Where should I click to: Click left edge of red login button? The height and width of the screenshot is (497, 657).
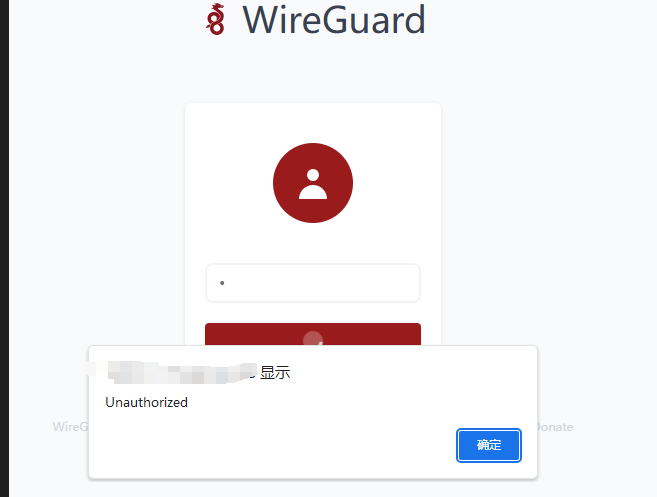[212, 334]
